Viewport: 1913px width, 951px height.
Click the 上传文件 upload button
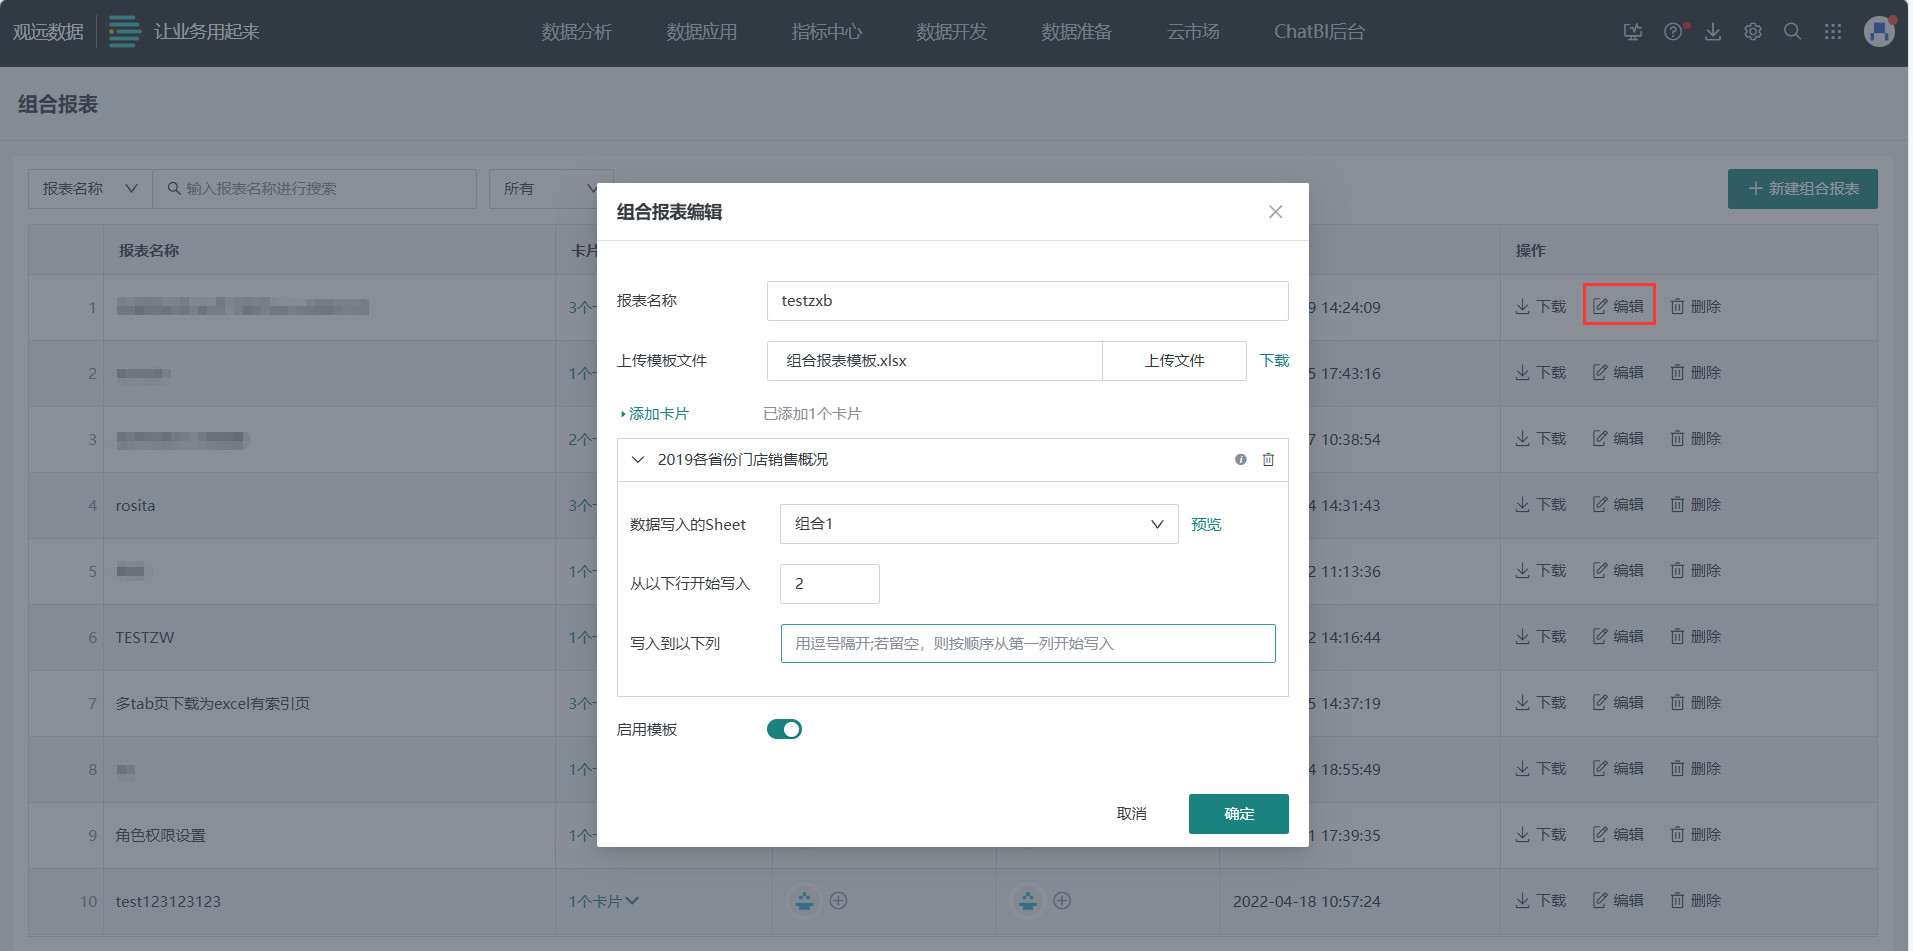click(1174, 360)
